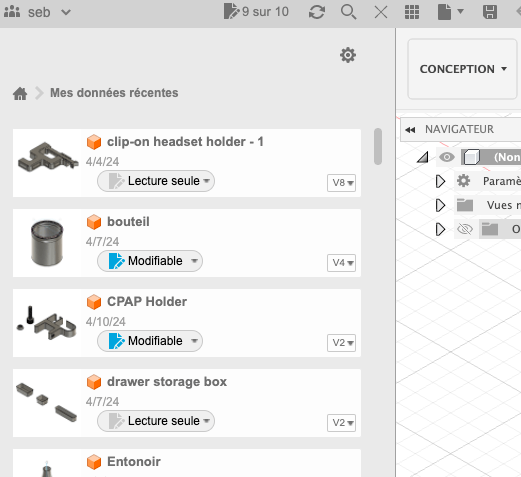Click date 4/10/24 under CPAP Holder

click(106, 322)
